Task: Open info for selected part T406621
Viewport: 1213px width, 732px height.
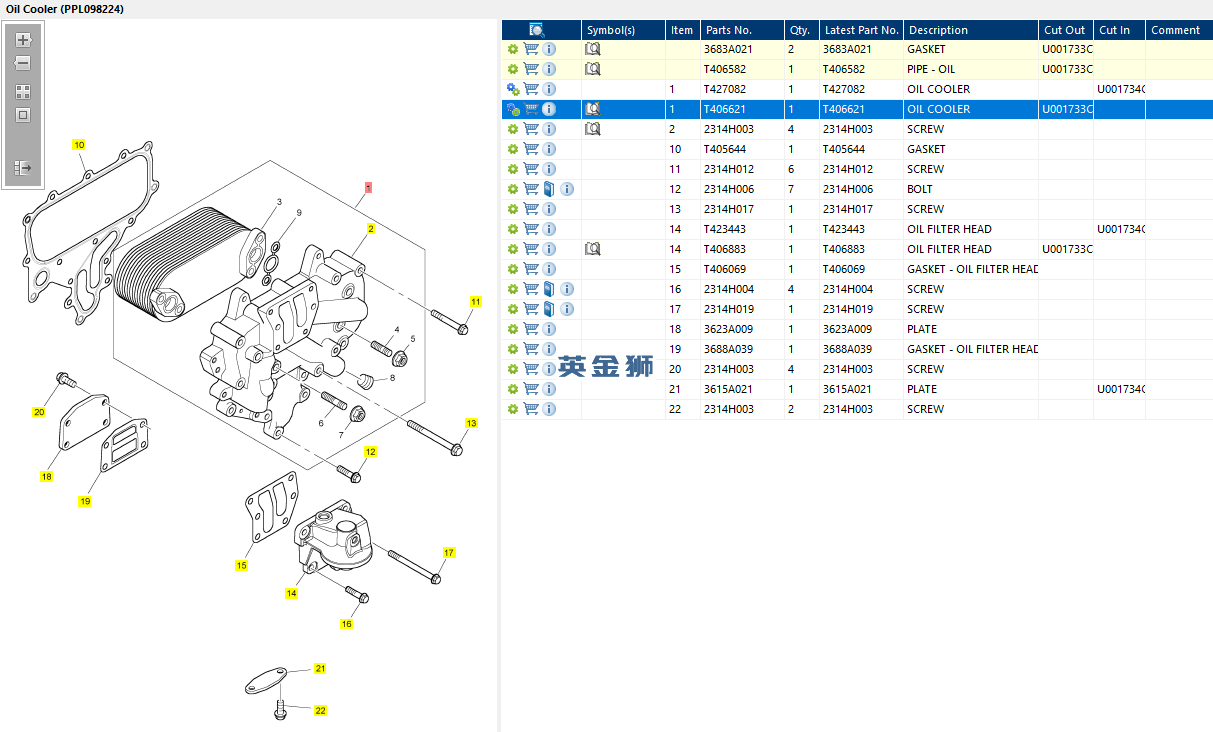Action: [549, 109]
